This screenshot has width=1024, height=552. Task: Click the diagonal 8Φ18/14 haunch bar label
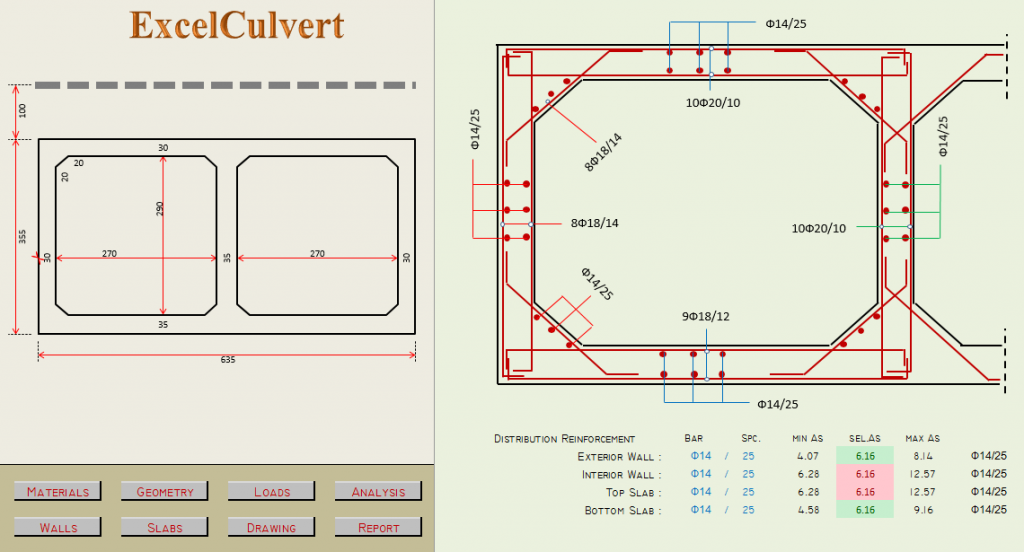coord(603,152)
